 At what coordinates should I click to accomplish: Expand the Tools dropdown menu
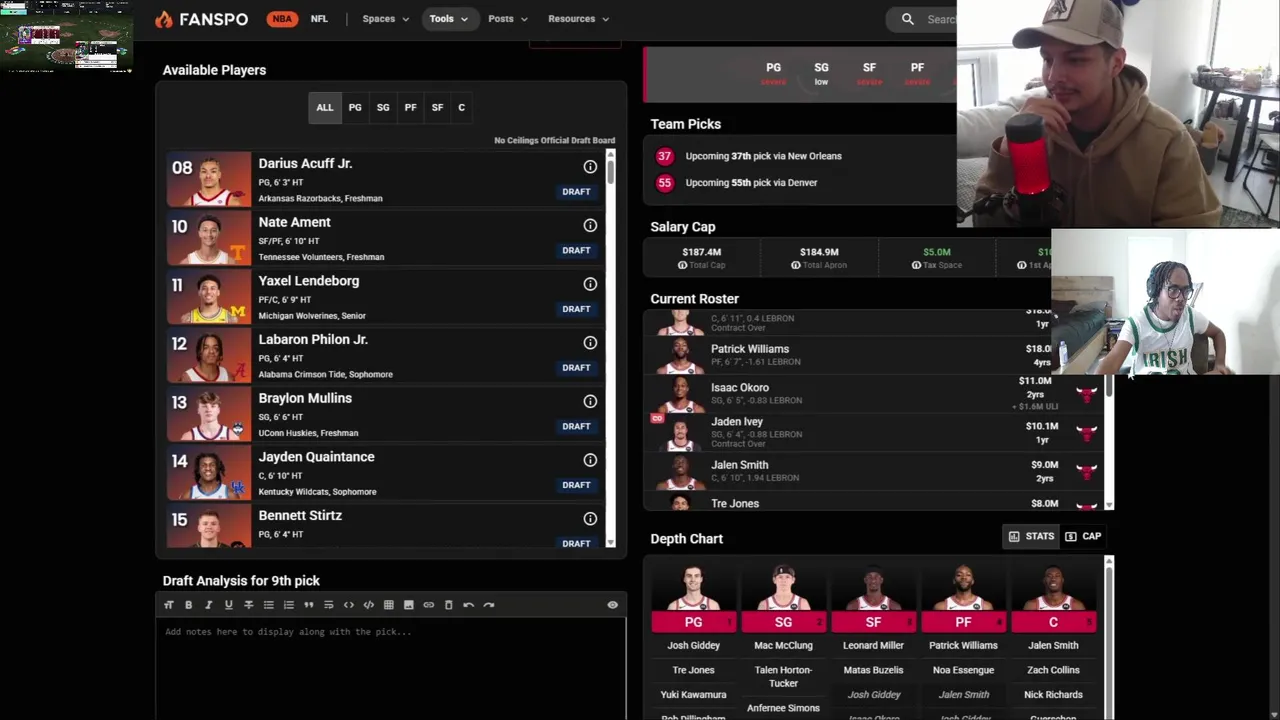pos(448,19)
